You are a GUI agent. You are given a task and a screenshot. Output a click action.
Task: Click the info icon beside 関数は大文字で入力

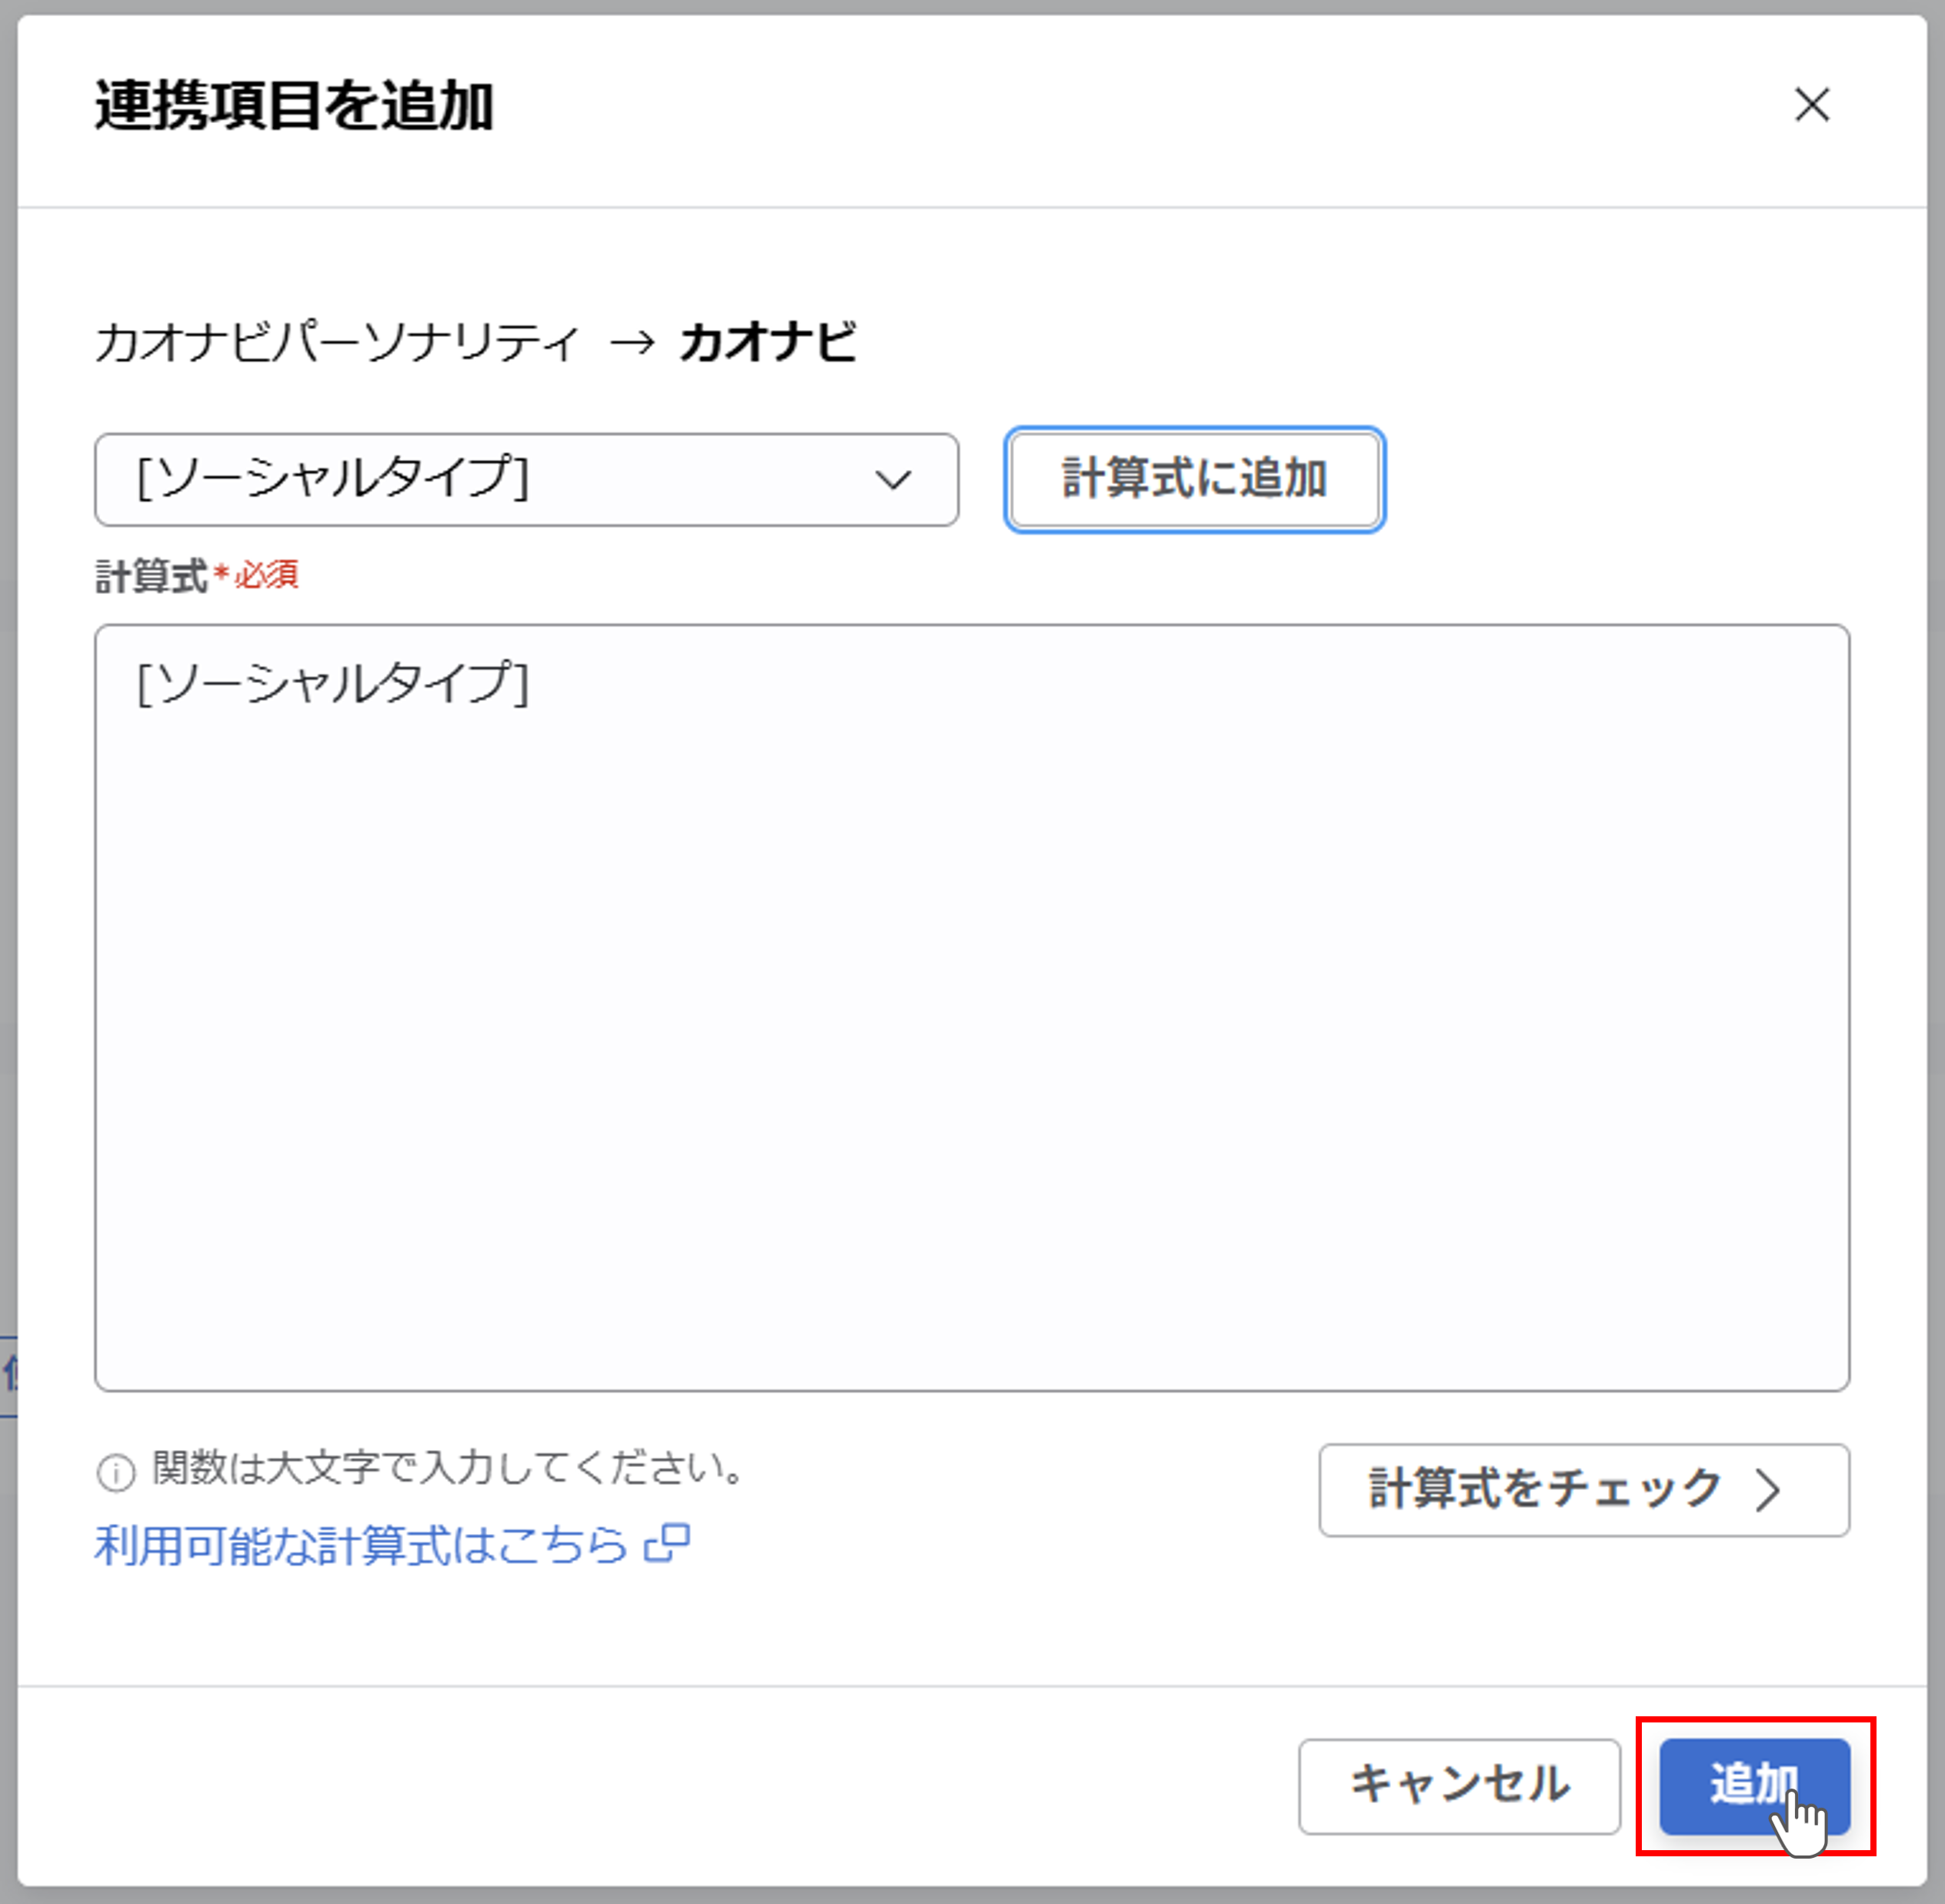coord(116,1472)
